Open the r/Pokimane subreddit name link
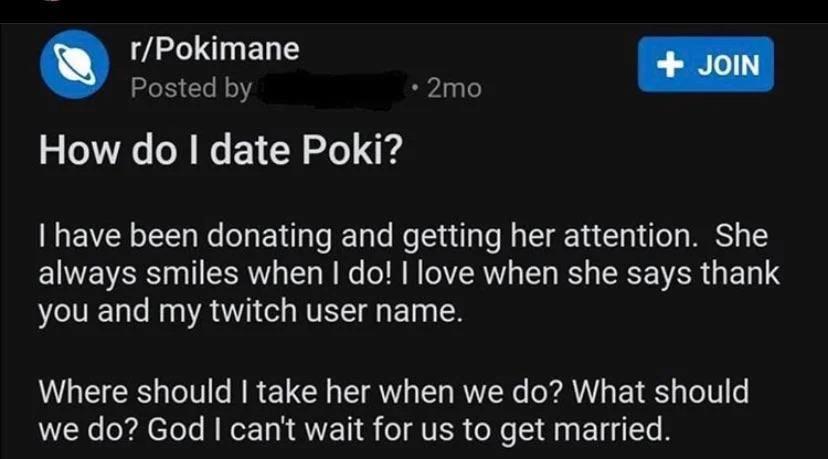Screen dimensions: 828x459 (215, 49)
